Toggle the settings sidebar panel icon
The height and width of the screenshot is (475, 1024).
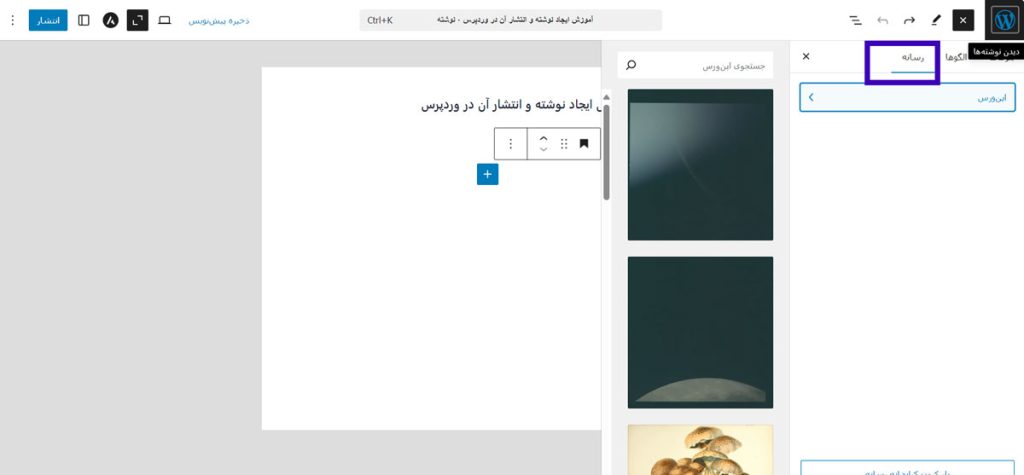tap(83, 20)
